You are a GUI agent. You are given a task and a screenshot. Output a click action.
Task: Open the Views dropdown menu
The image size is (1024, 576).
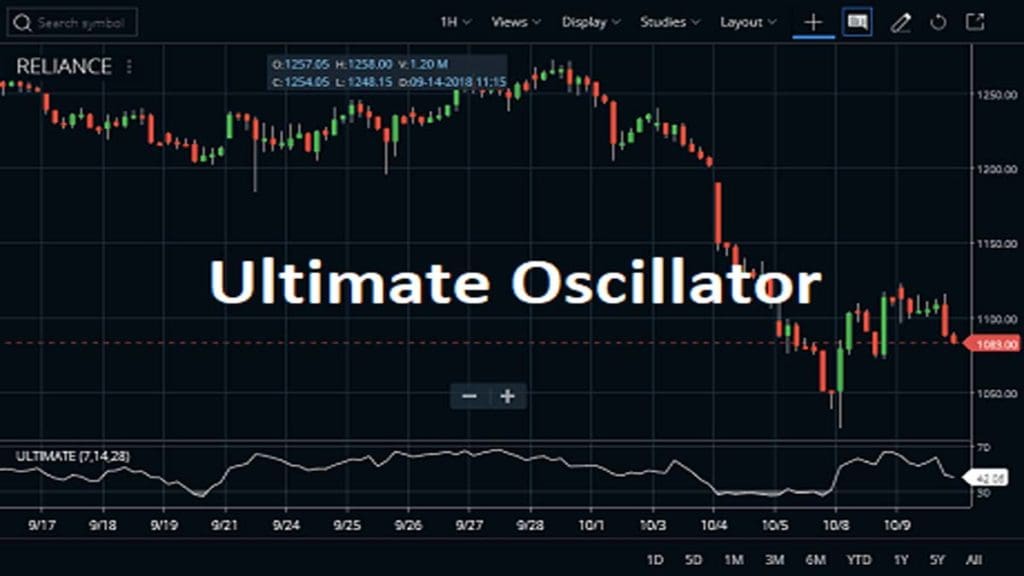[516, 22]
